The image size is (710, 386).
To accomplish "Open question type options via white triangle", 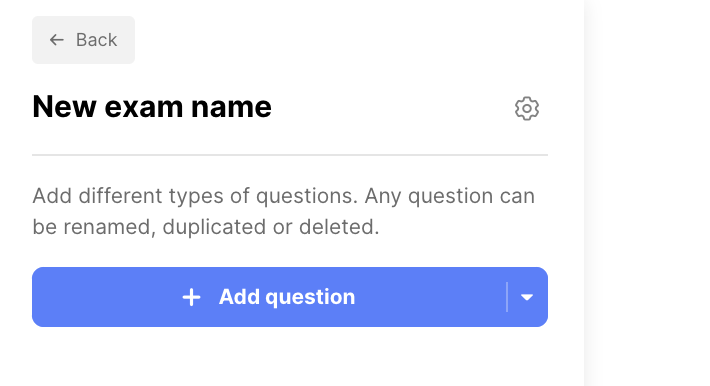I will 527,298.
